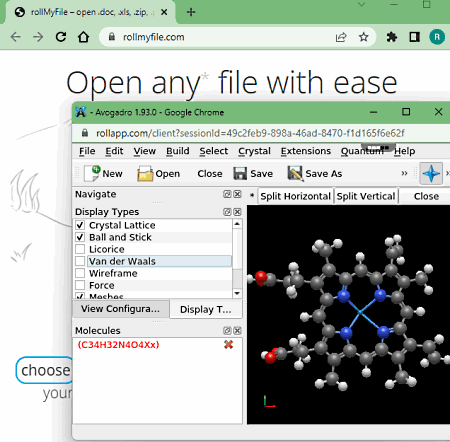Uncheck Ball and Stick display type
The height and width of the screenshot is (442, 450).
(80, 237)
